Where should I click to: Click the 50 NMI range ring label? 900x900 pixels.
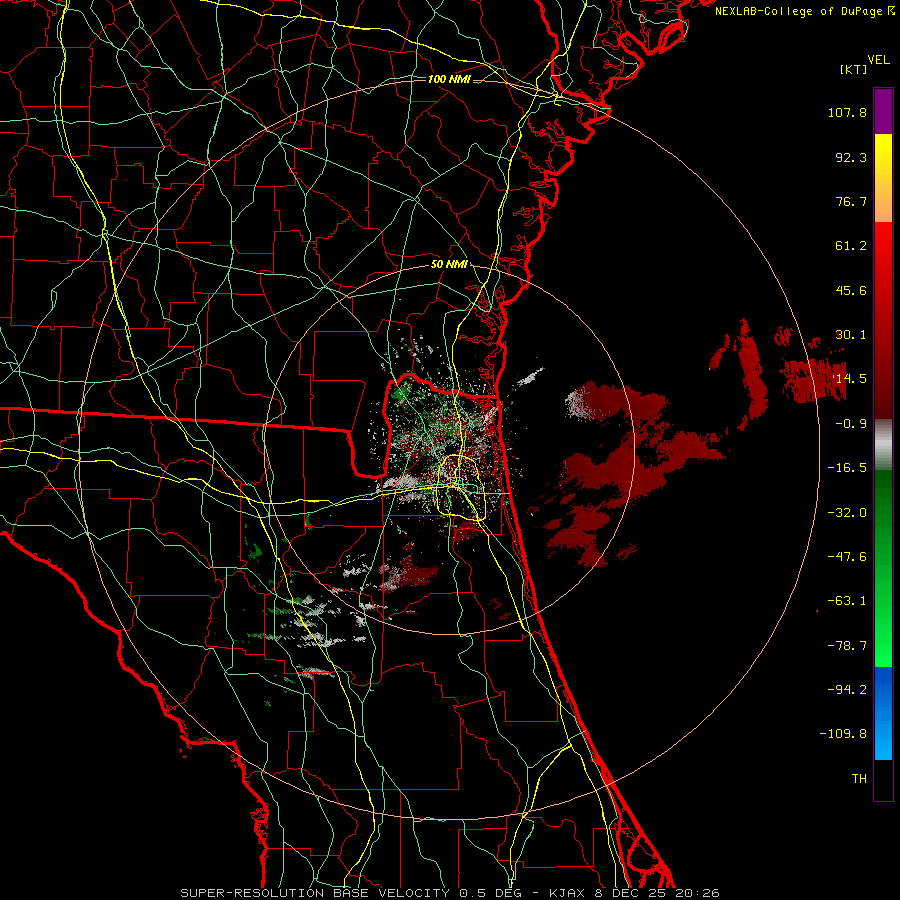[449, 265]
